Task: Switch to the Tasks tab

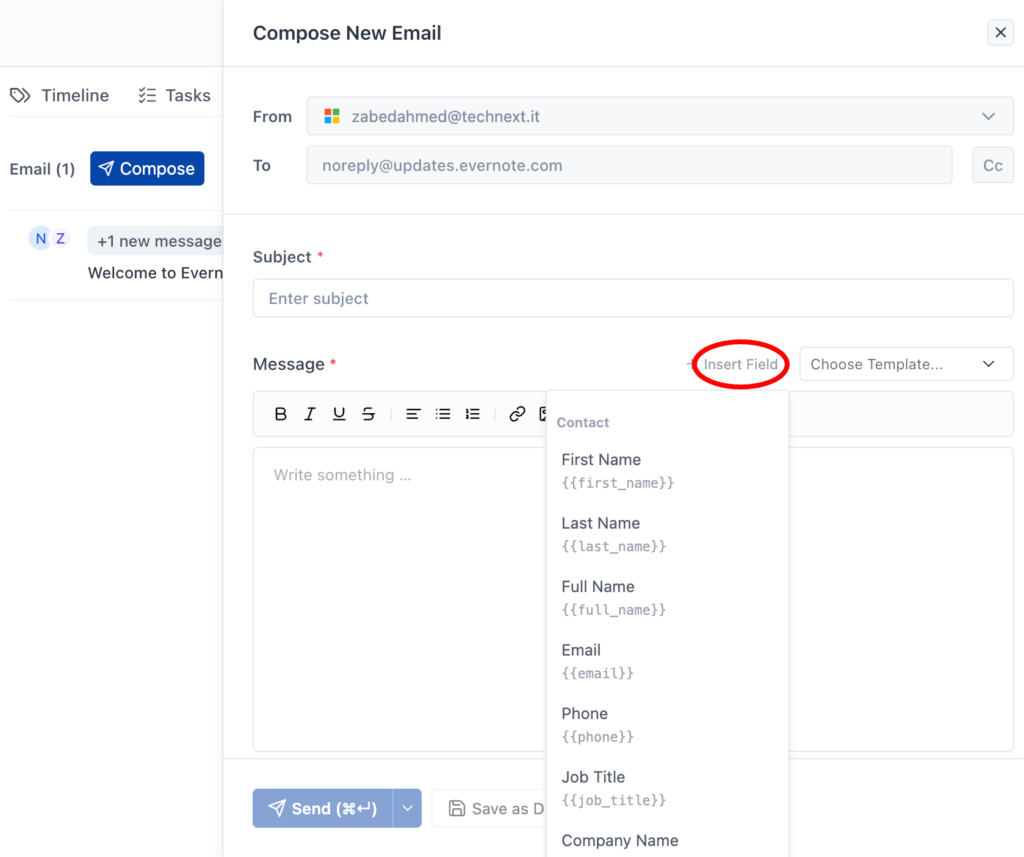Action: [175, 94]
